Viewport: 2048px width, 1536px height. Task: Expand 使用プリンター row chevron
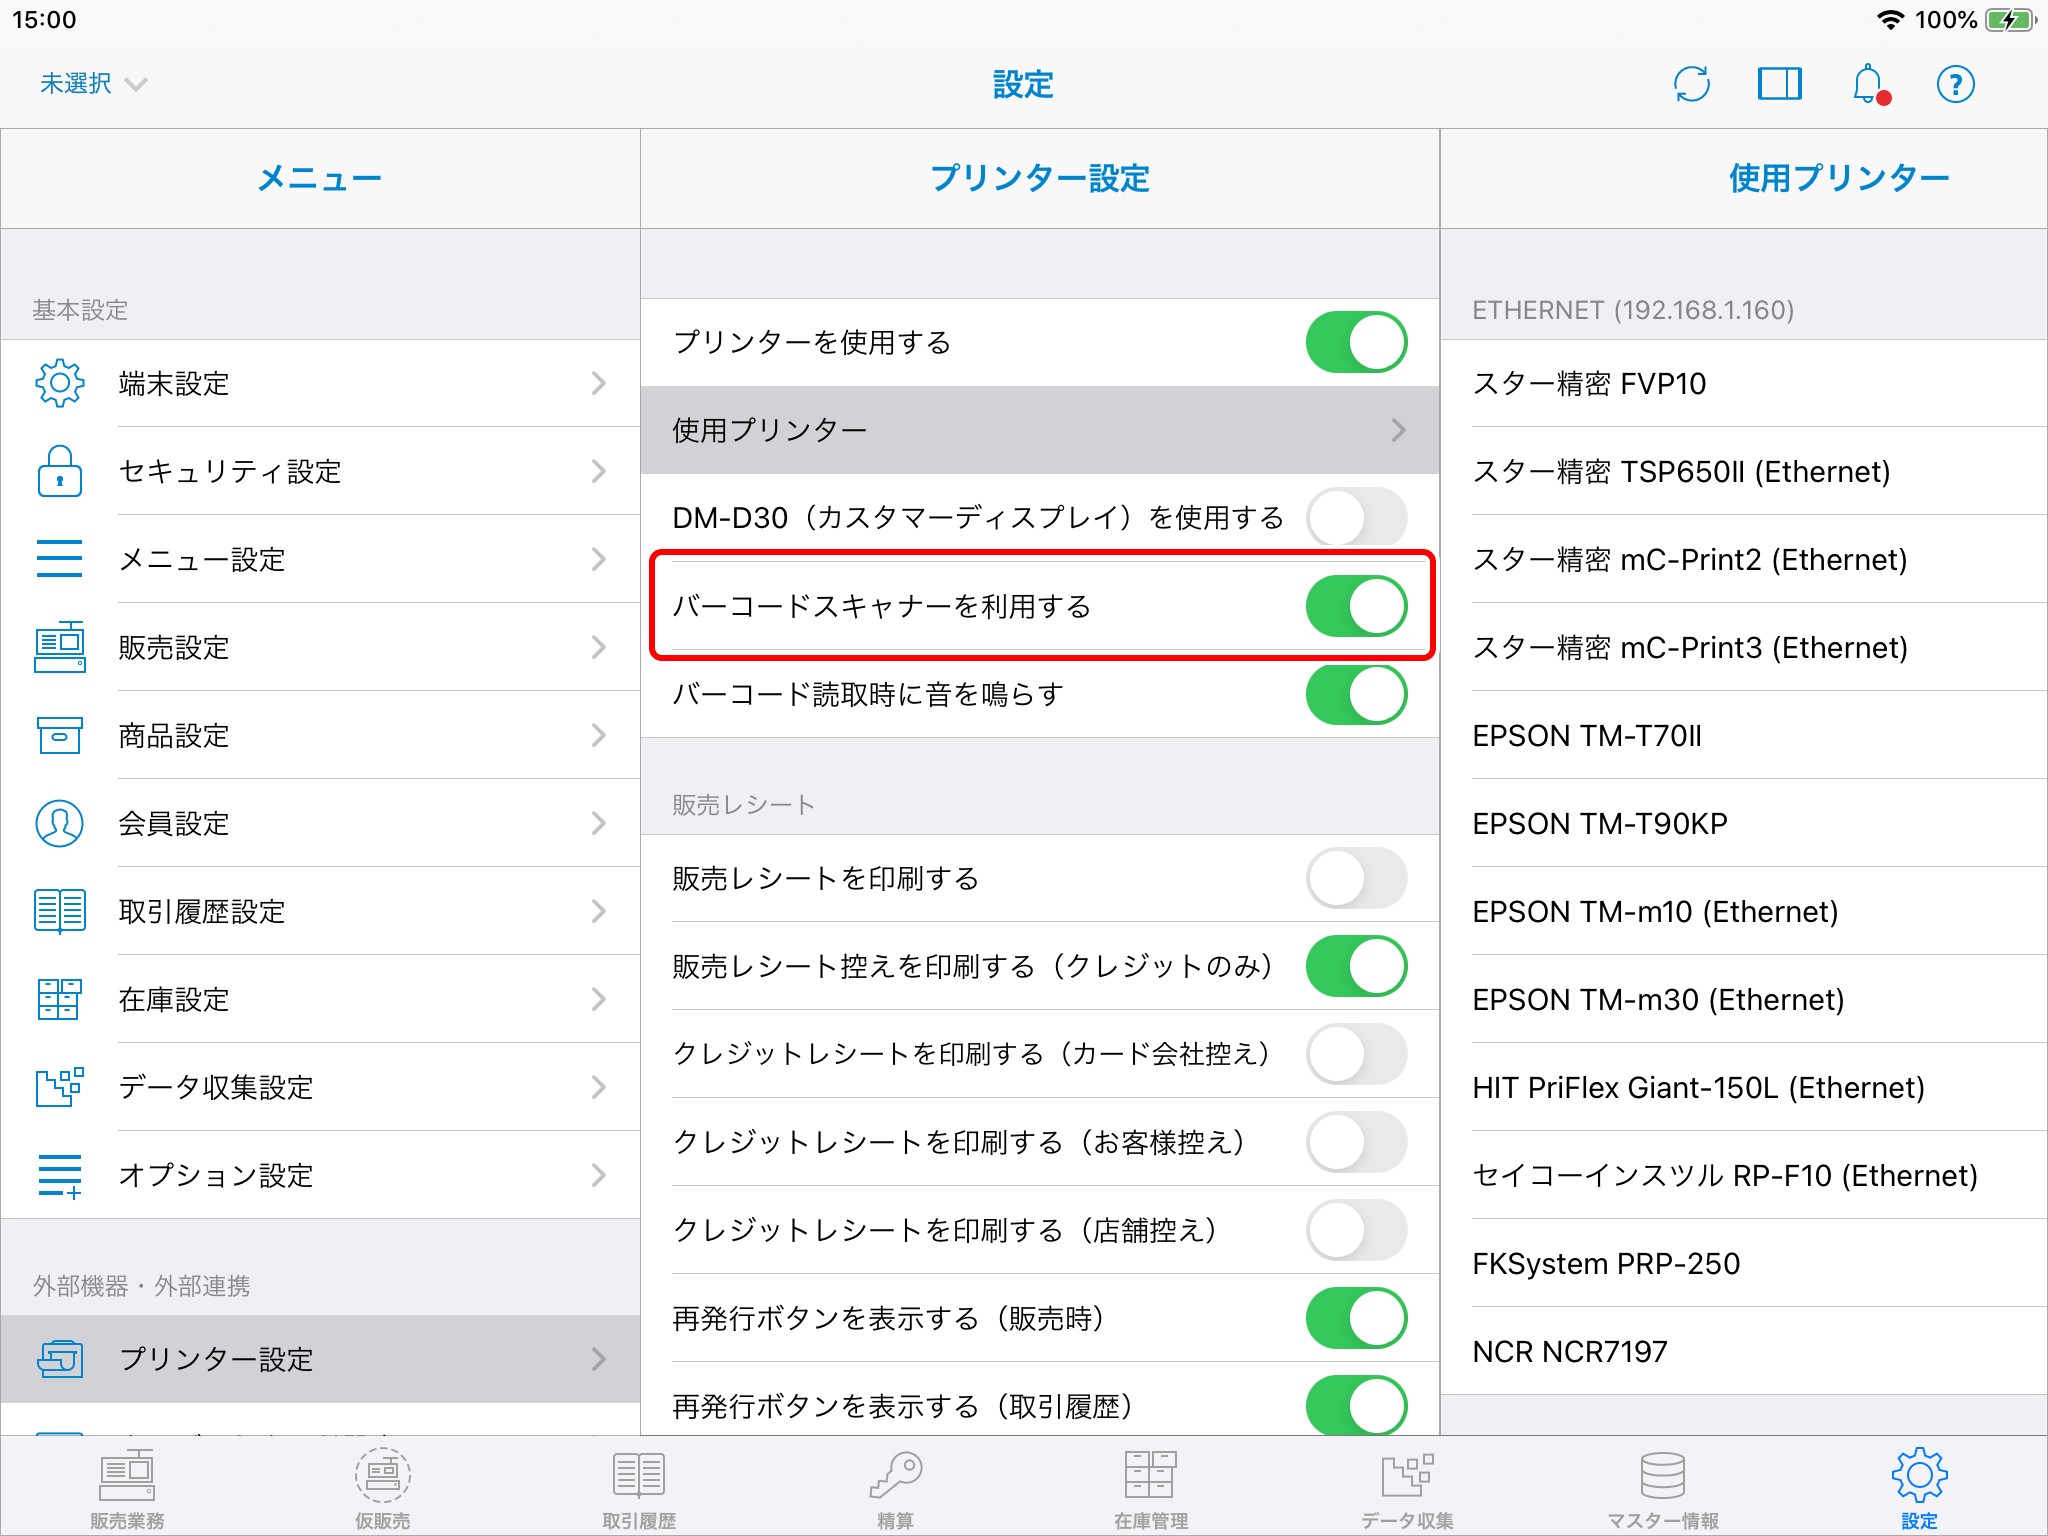tap(1398, 430)
